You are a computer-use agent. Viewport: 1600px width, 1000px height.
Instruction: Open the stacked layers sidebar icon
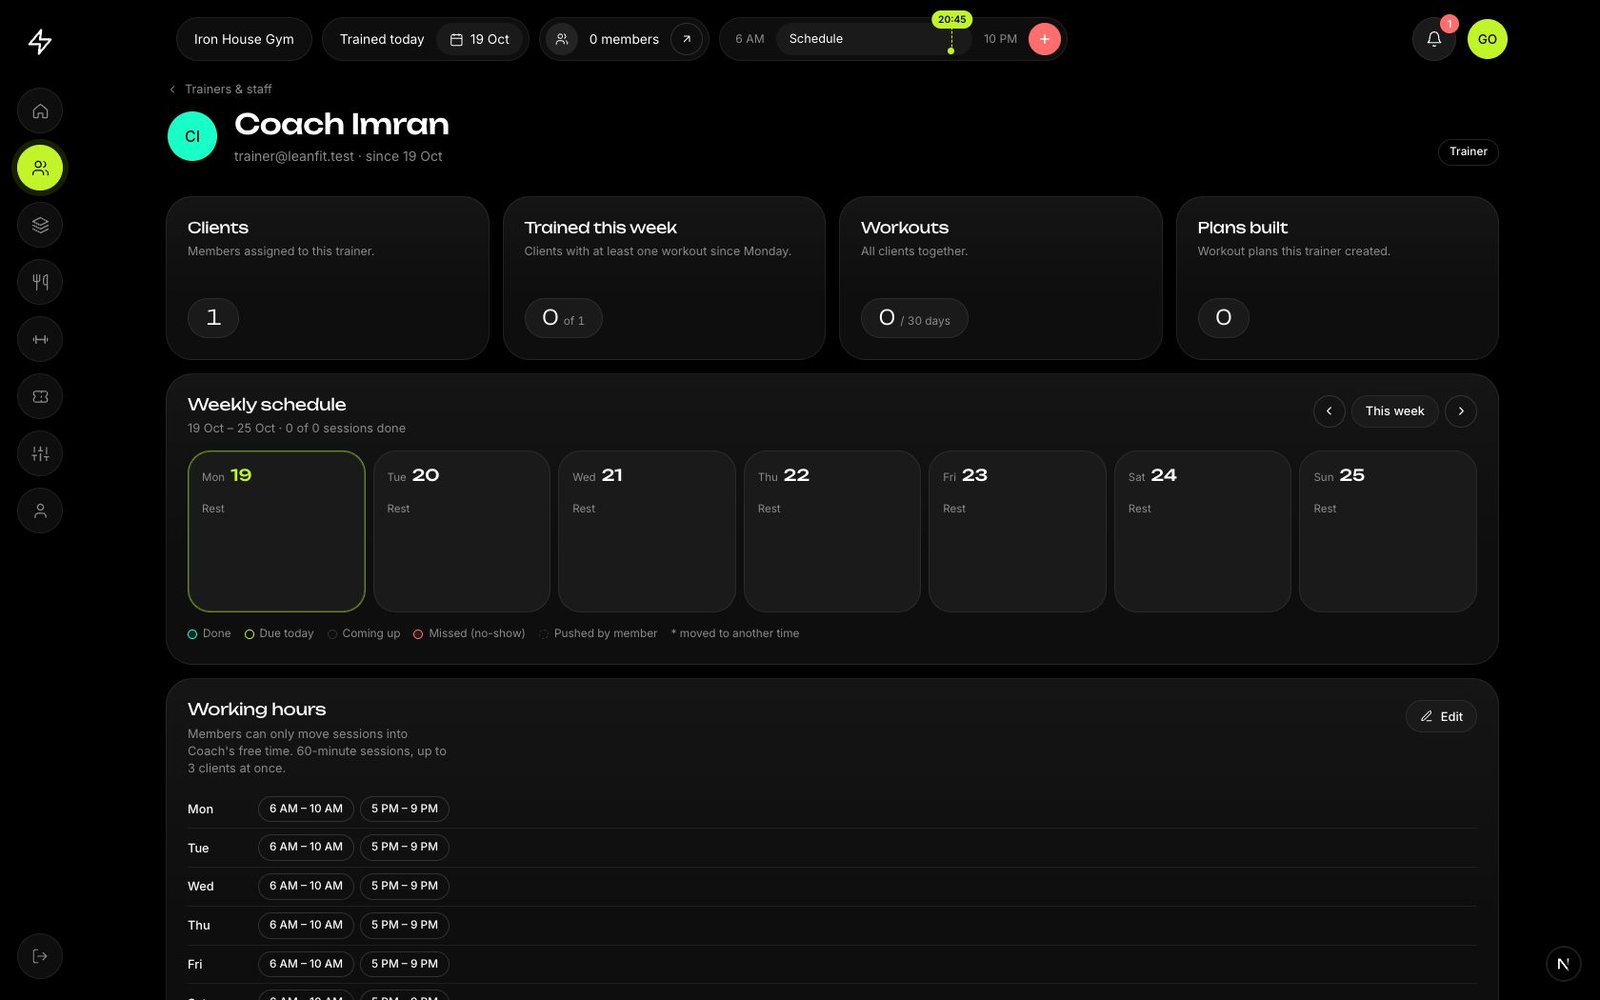point(40,225)
